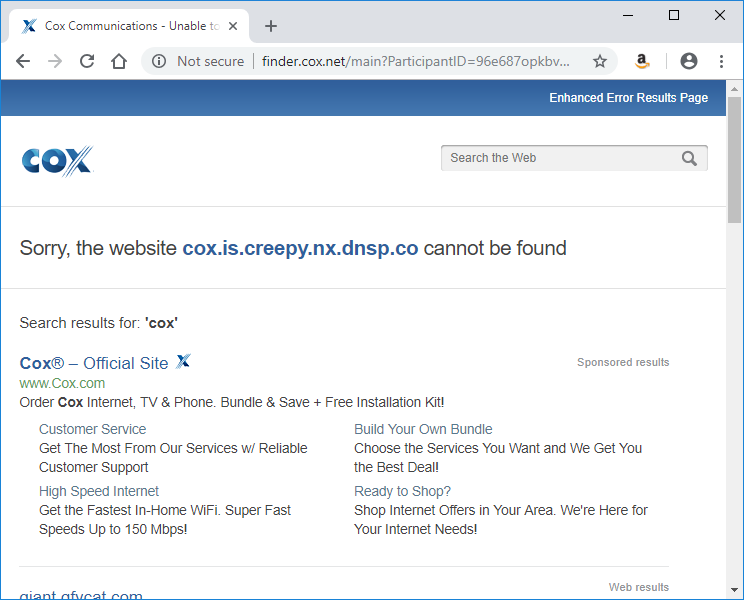The height and width of the screenshot is (600, 744).
Task: Open the Ready to Shop? link
Action: point(402,491)
